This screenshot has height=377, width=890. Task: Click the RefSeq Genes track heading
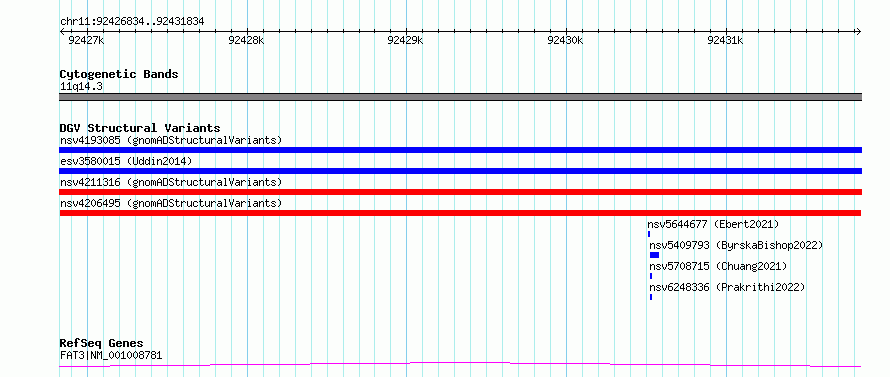(x=101, y=344)
